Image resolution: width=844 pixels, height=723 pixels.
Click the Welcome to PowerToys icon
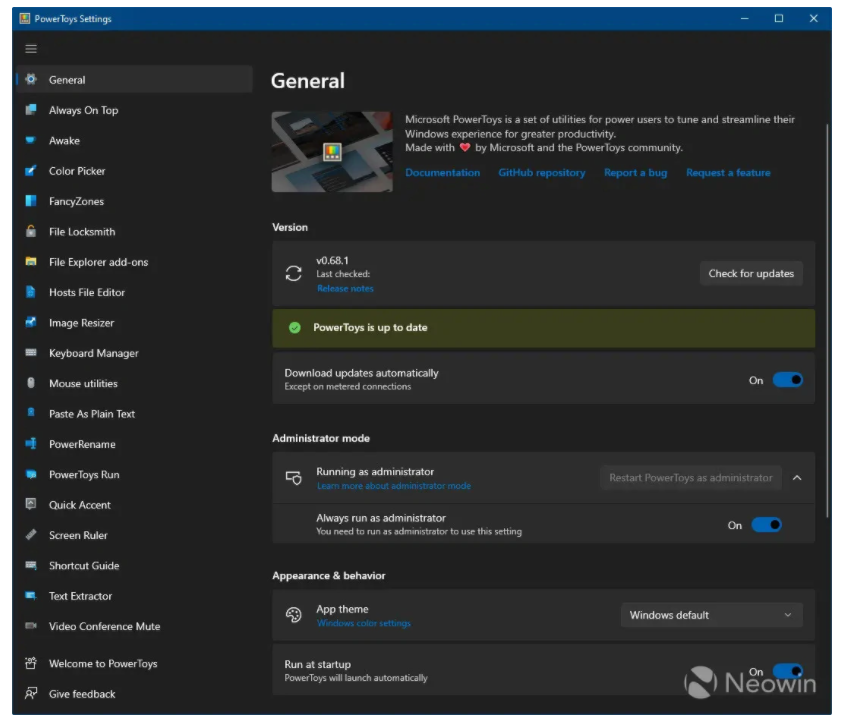point(31,663)
